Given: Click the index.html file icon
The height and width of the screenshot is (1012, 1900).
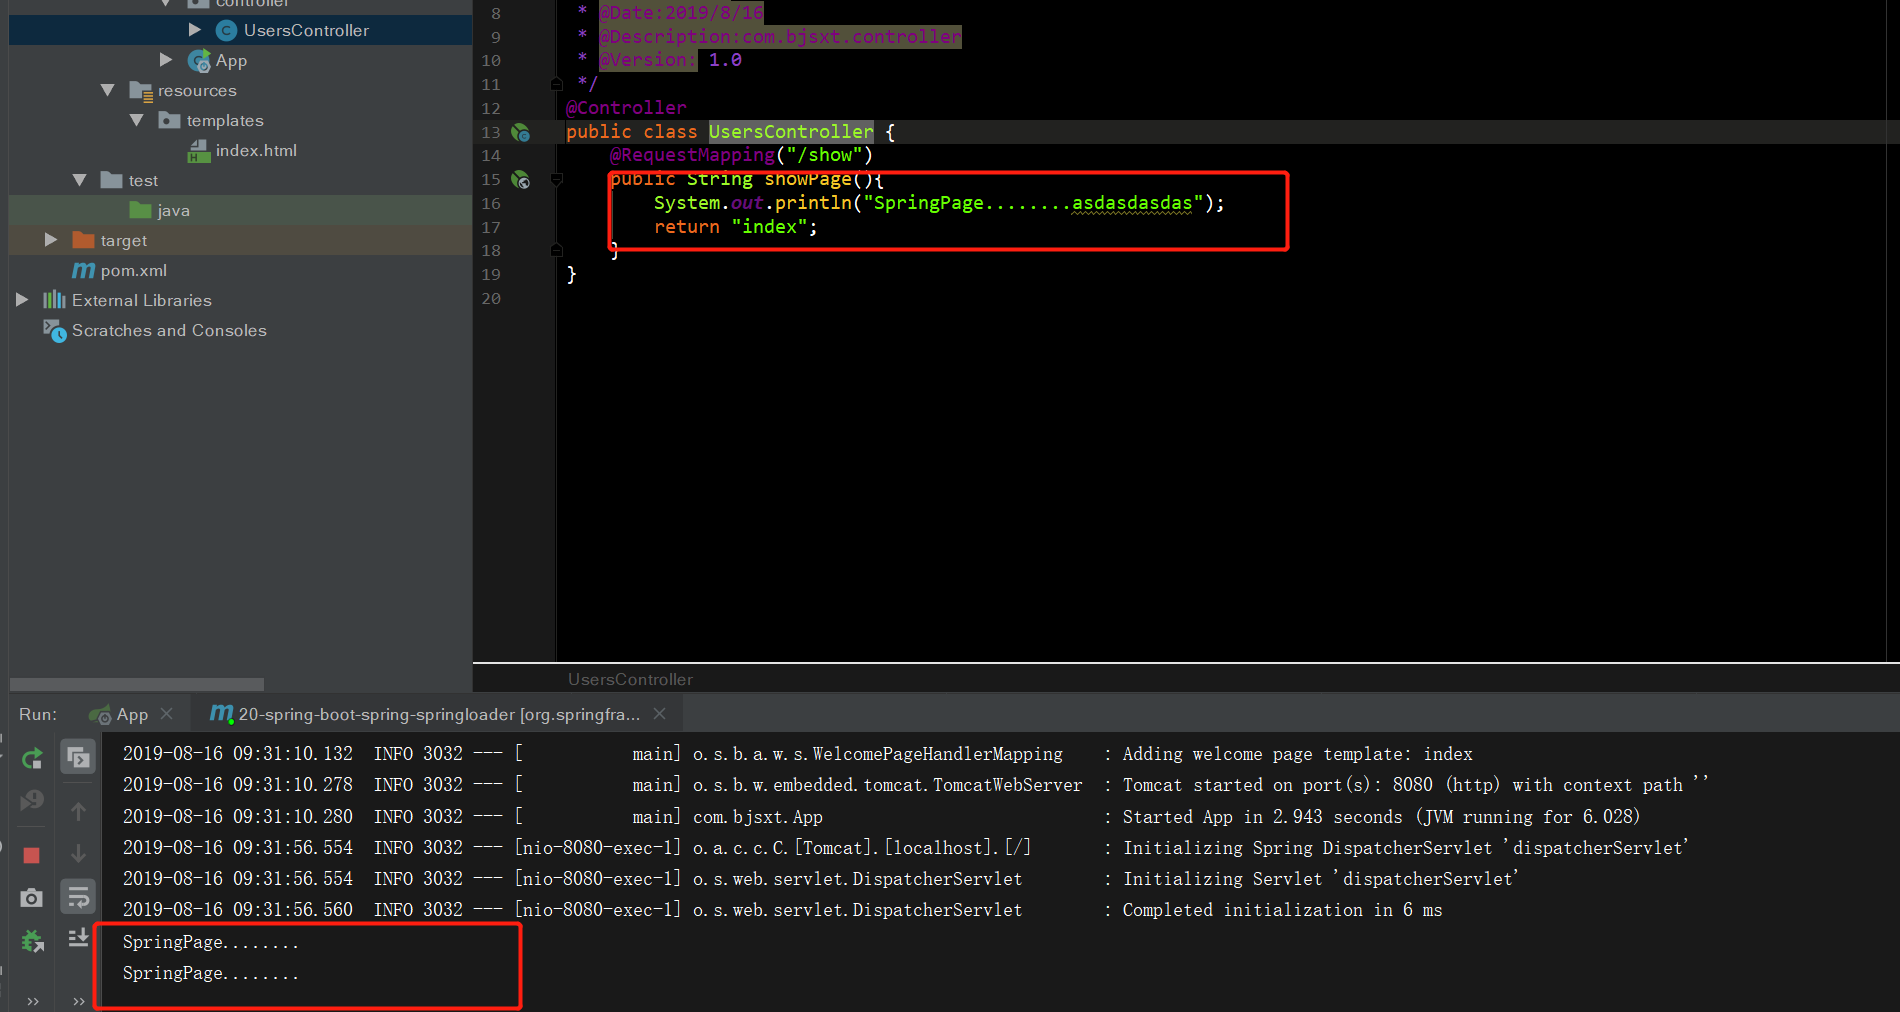Looking at the screenshot, I should click(x=198, y=151).
